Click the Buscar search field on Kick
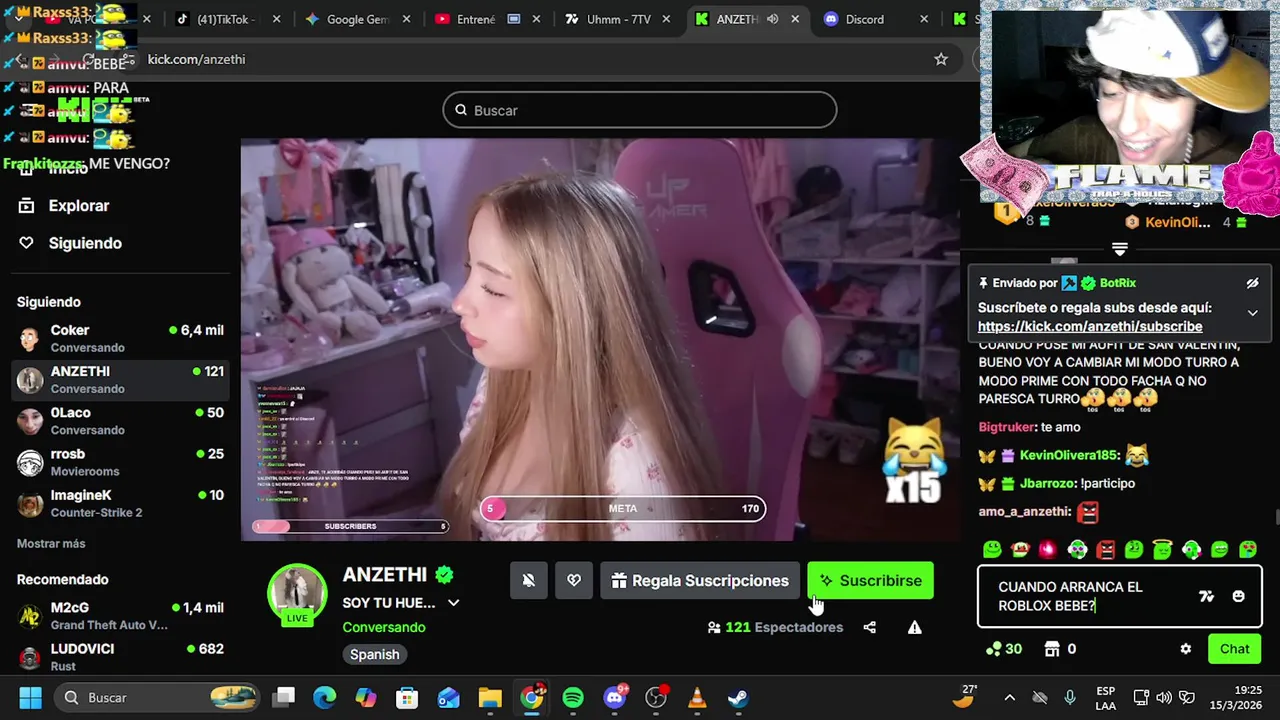Image resolution: width=1280 pixels, height=720 pixels. coord(640,110)
